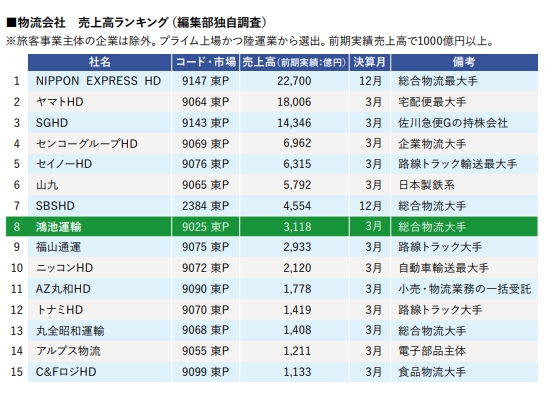Click the 山九 company cell
548x394 pixels.
(x=100, y=185)
